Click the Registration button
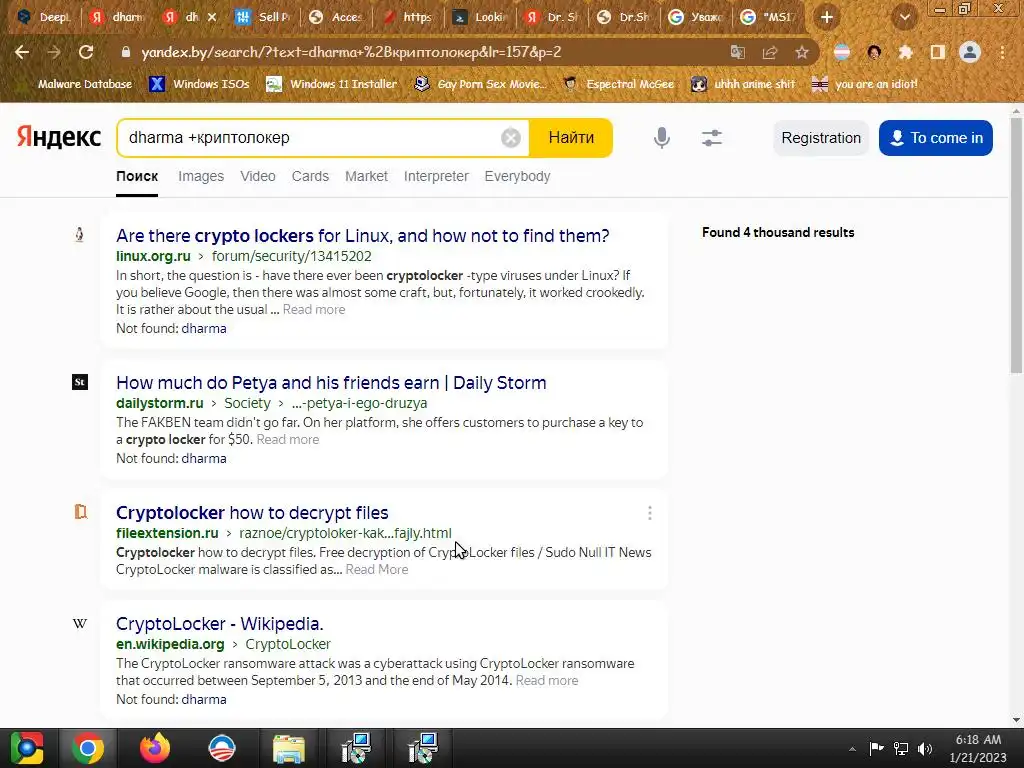 821,138
